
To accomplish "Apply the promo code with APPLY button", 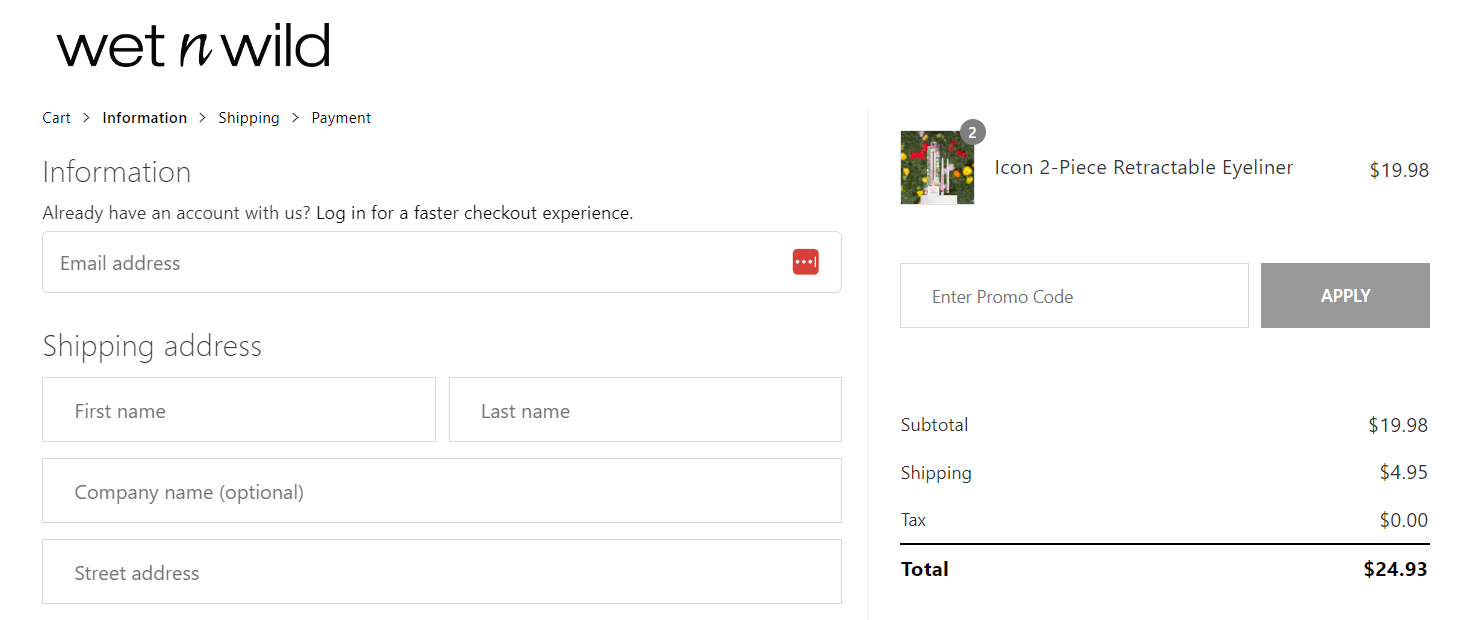I will 1345,296.
